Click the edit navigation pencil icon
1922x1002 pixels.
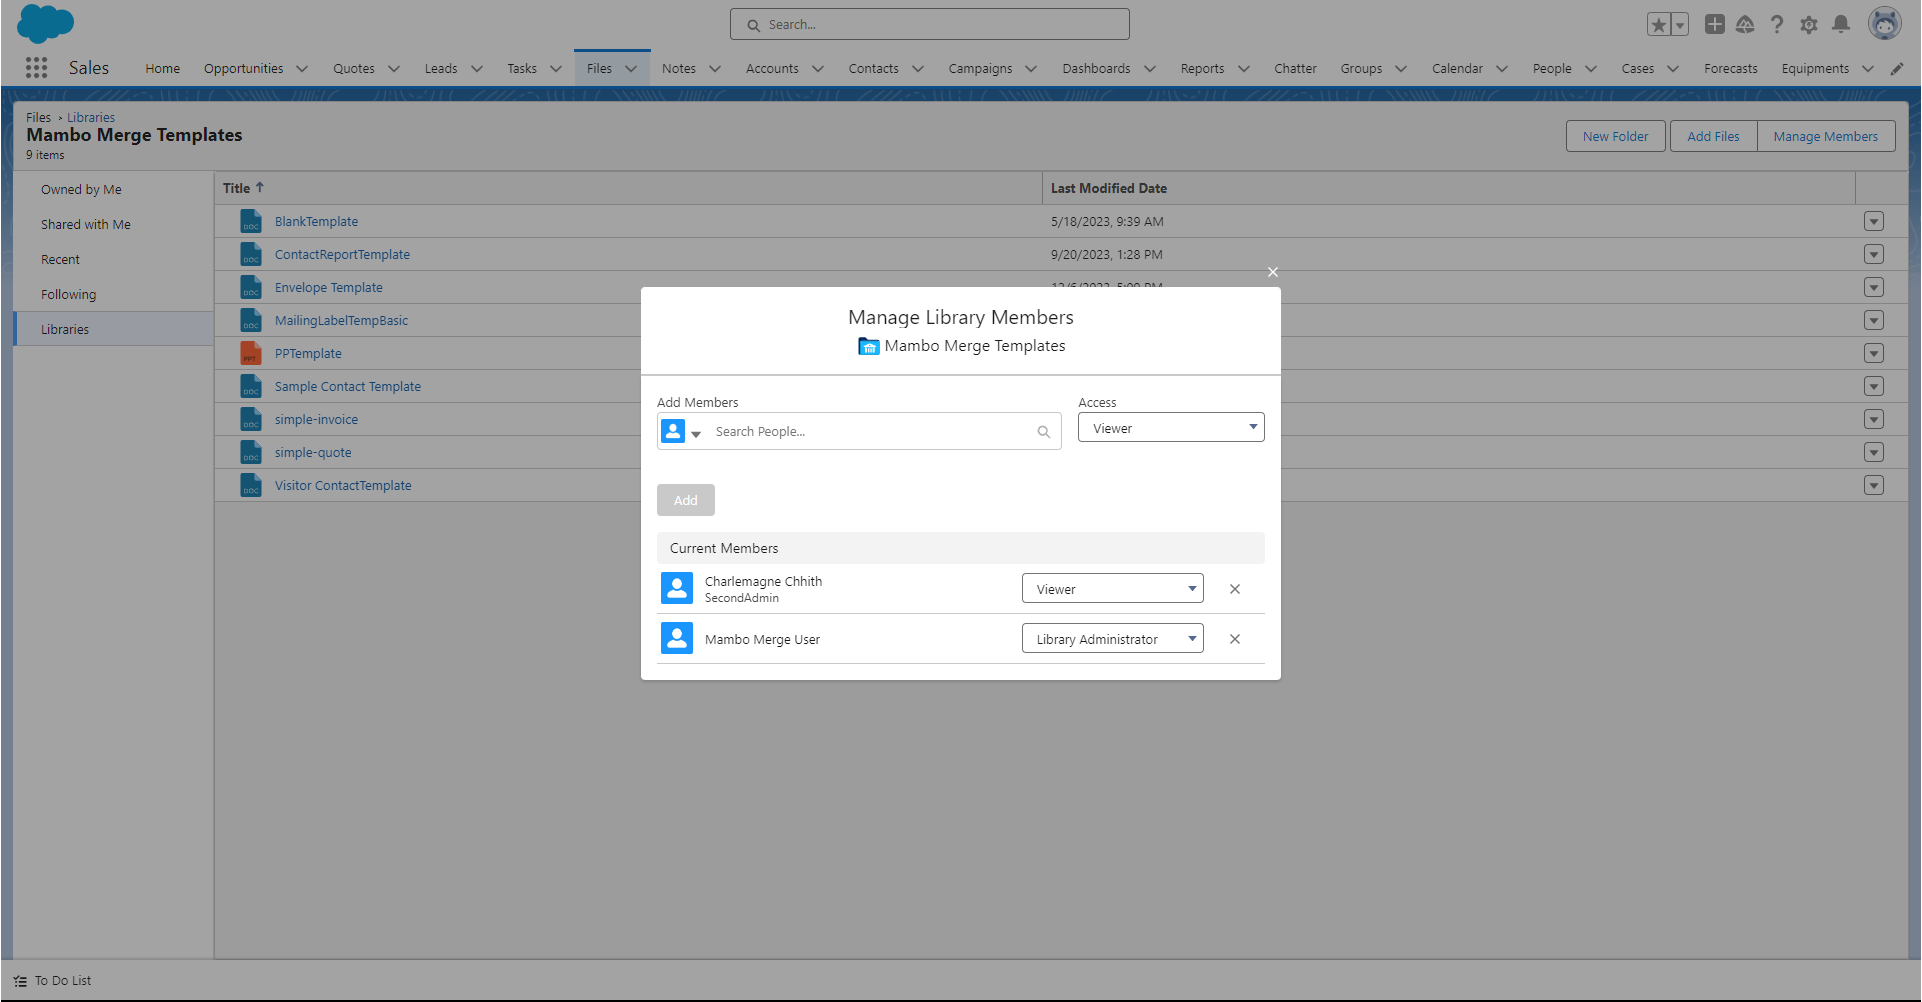pos(1897,69)
